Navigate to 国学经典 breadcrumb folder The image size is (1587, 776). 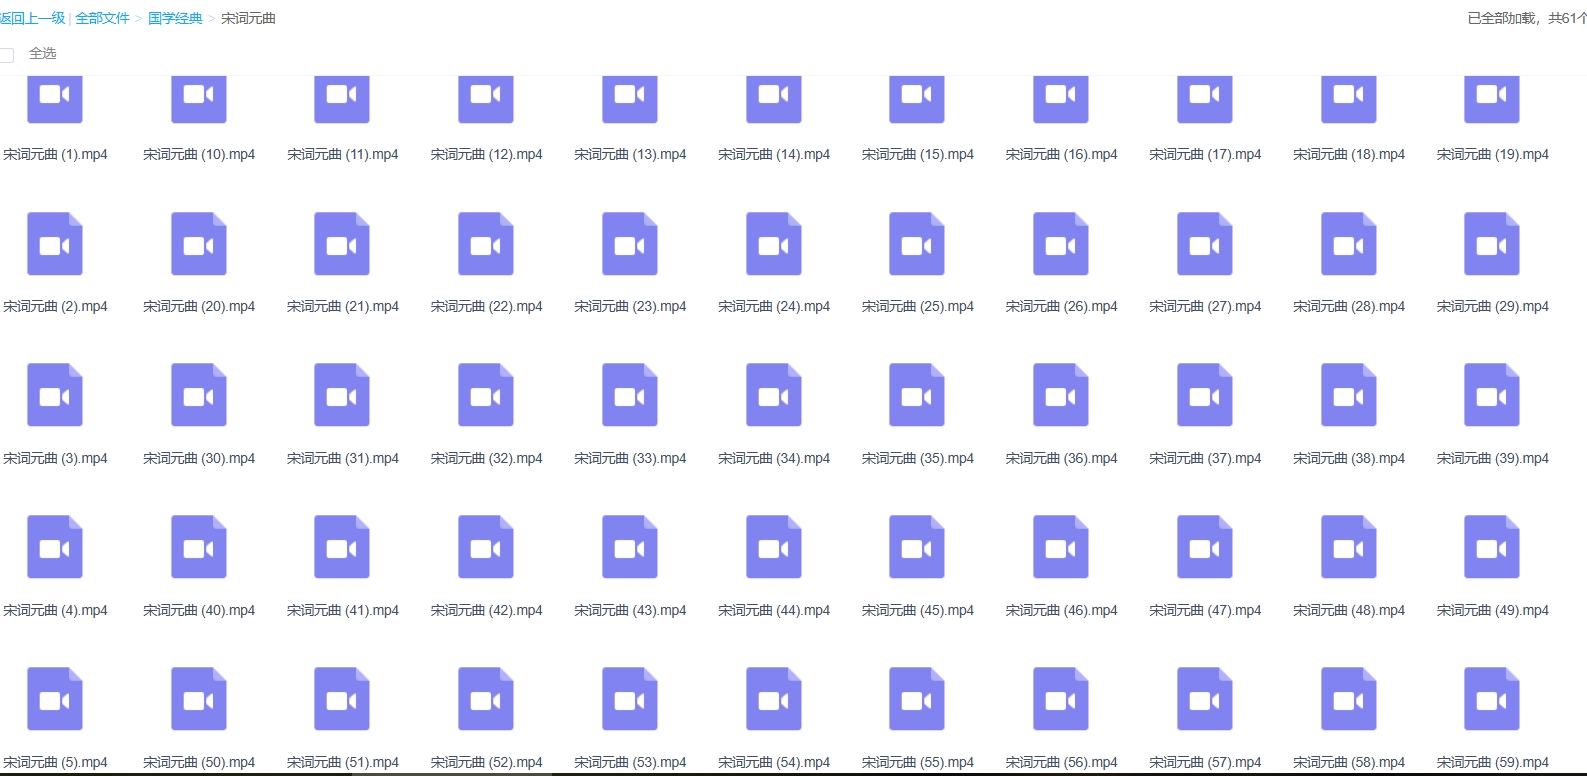175,18
